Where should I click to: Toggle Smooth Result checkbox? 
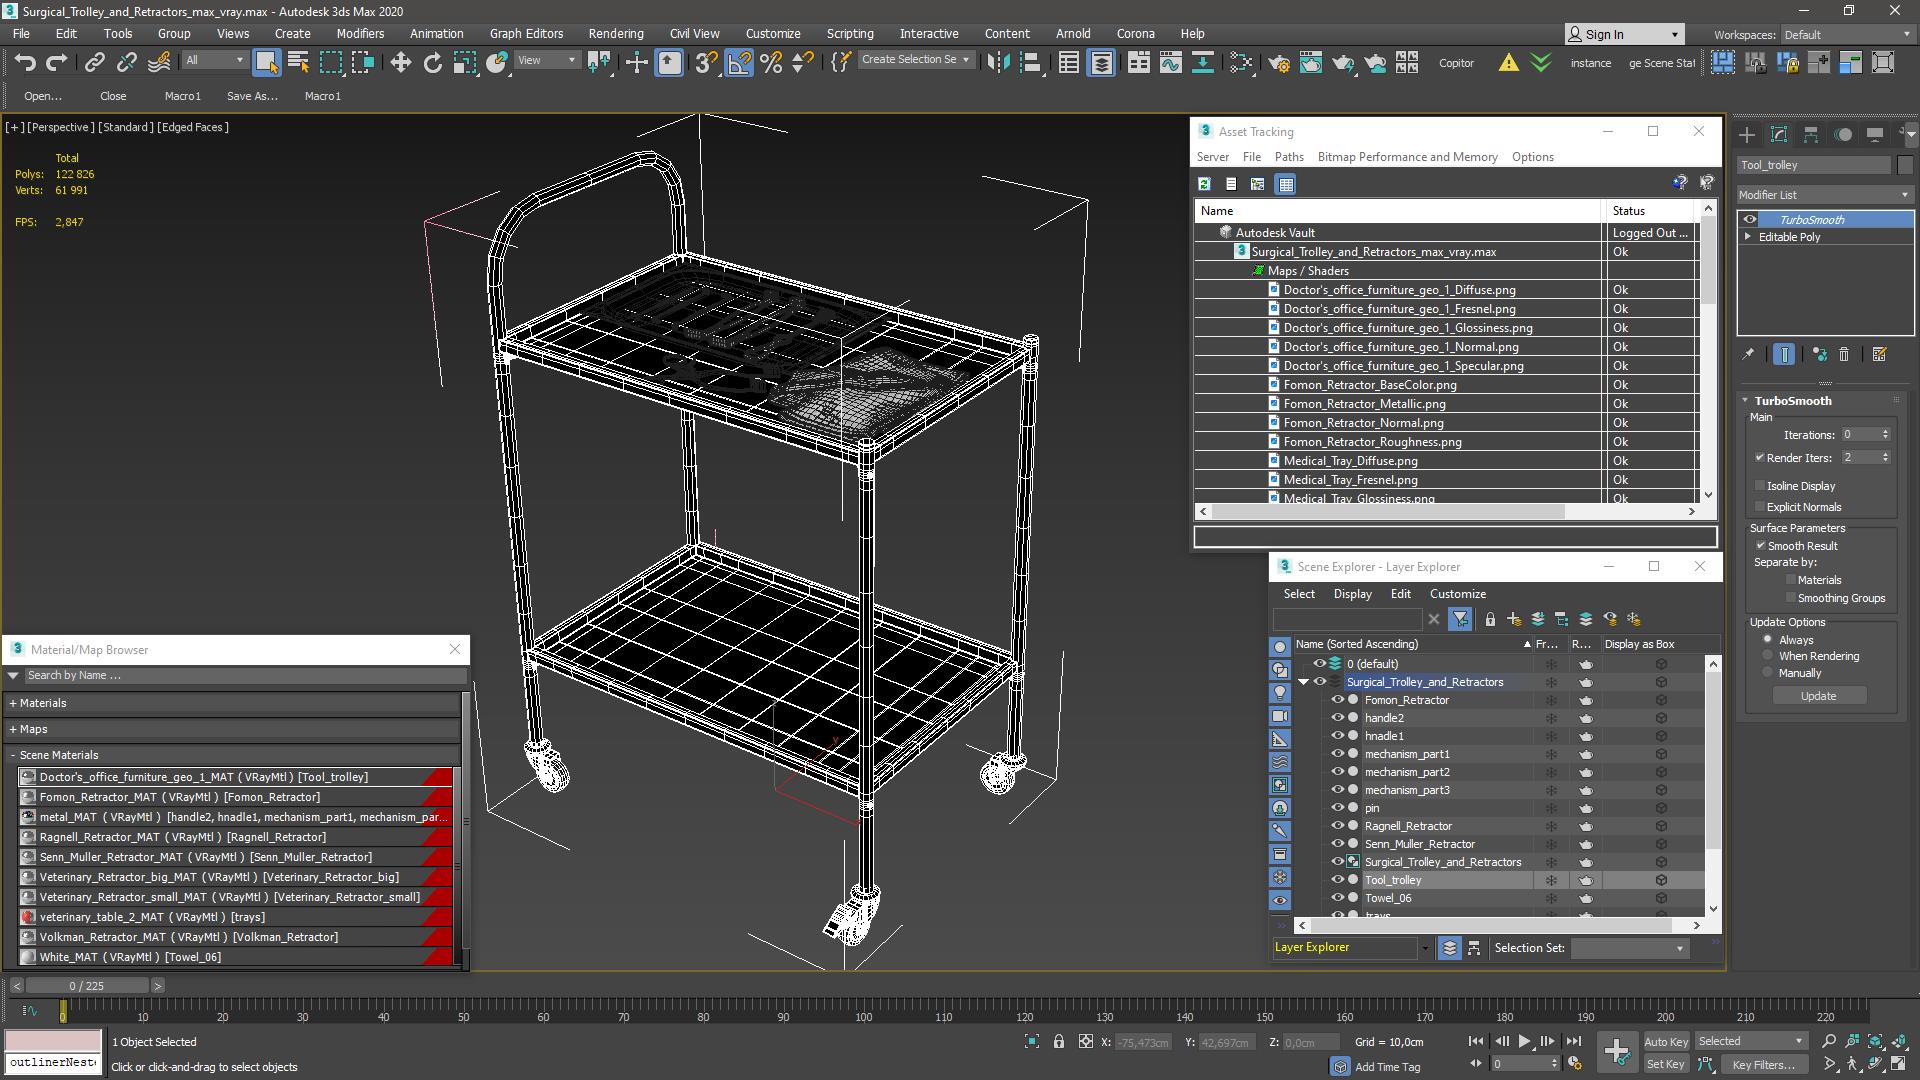coord(1760,546)
